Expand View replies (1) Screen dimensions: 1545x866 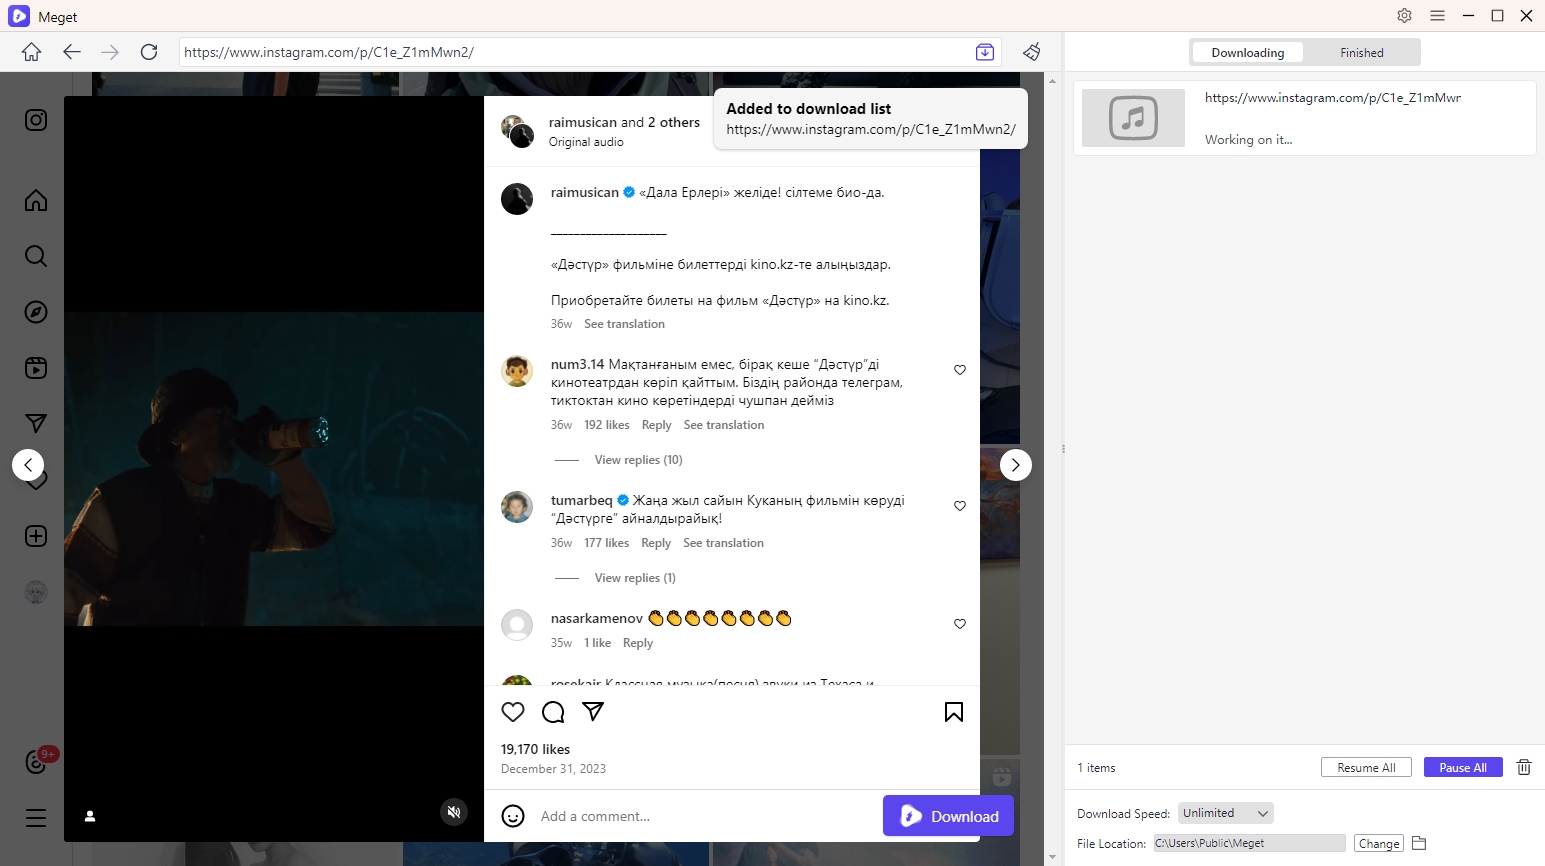635,578
